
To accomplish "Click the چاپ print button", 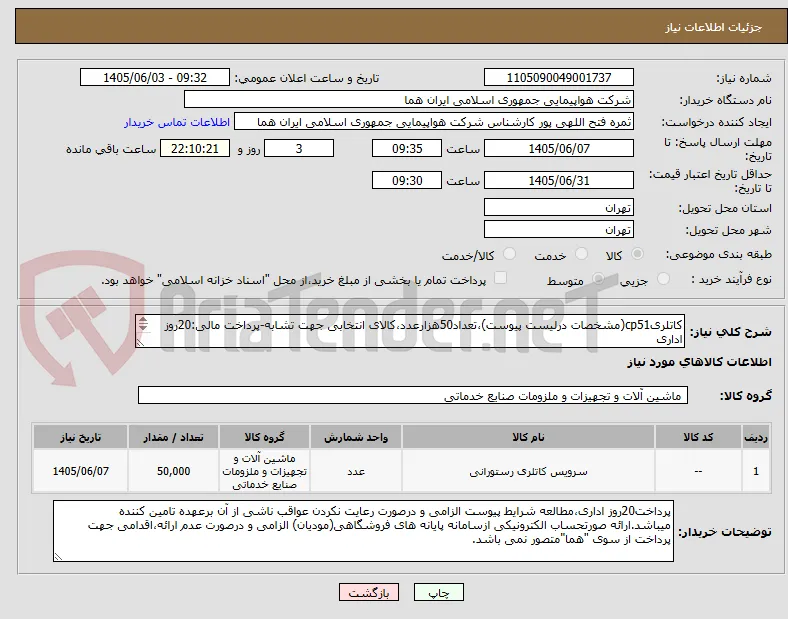I will (x=438, y=592).
